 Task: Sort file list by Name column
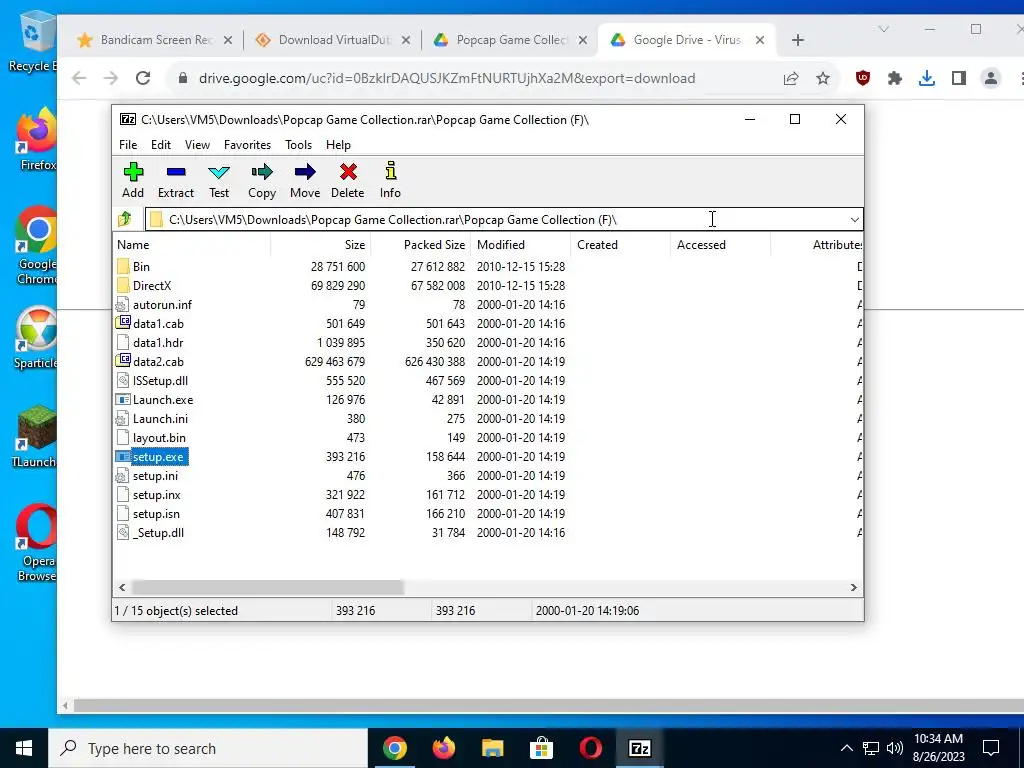point(192,245)
